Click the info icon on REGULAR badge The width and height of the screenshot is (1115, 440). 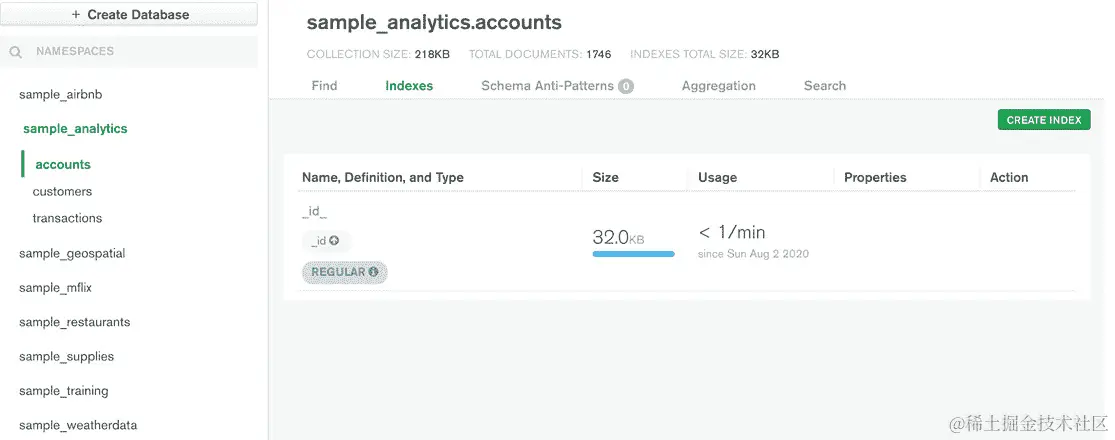pyautogui.click(x=373, y=272)
